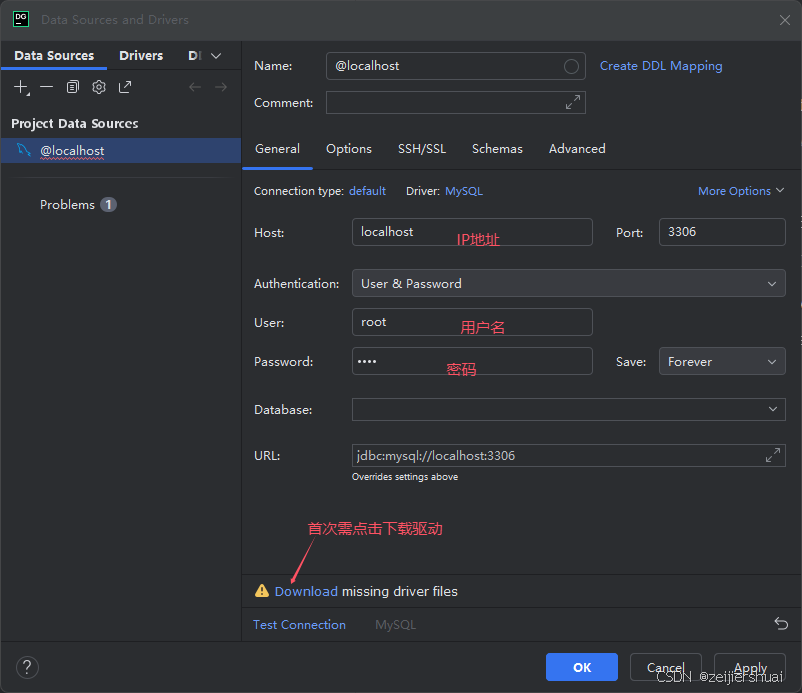Open the Database dropdown
The width and height of the screenshot is (802, 693).
point(568,410)
